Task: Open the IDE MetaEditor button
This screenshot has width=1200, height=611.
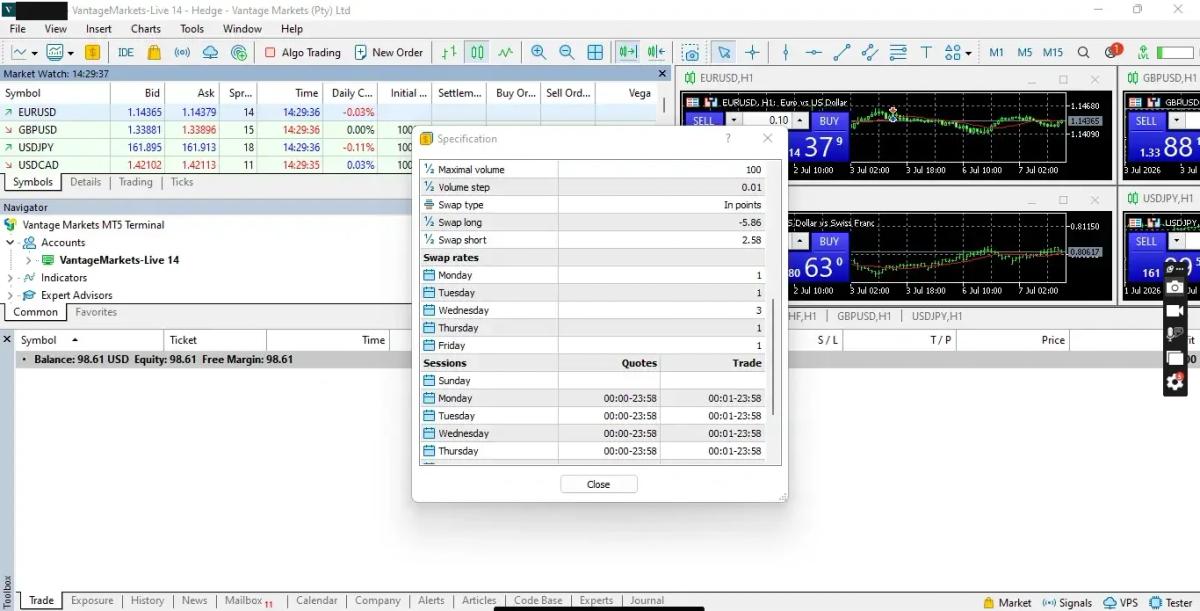Action: tap(126, 52)
